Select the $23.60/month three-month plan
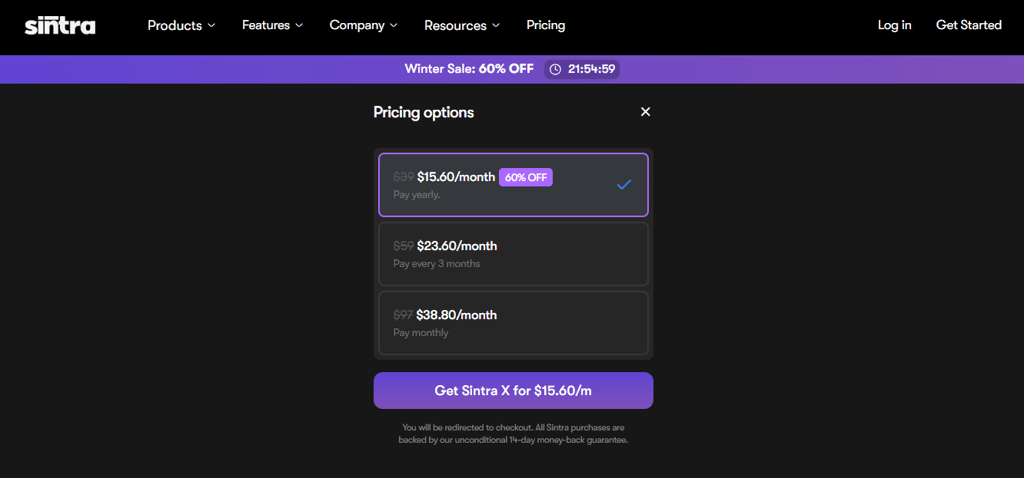Viewport: 1024px width, 478px height. pos(513,254)
